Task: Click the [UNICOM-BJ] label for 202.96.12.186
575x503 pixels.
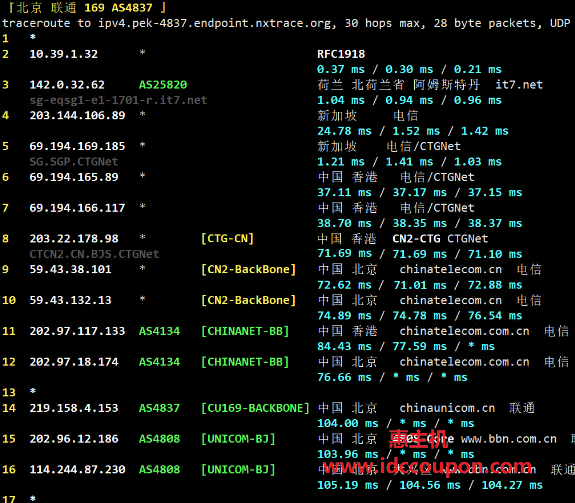Action: click(238, 439)
